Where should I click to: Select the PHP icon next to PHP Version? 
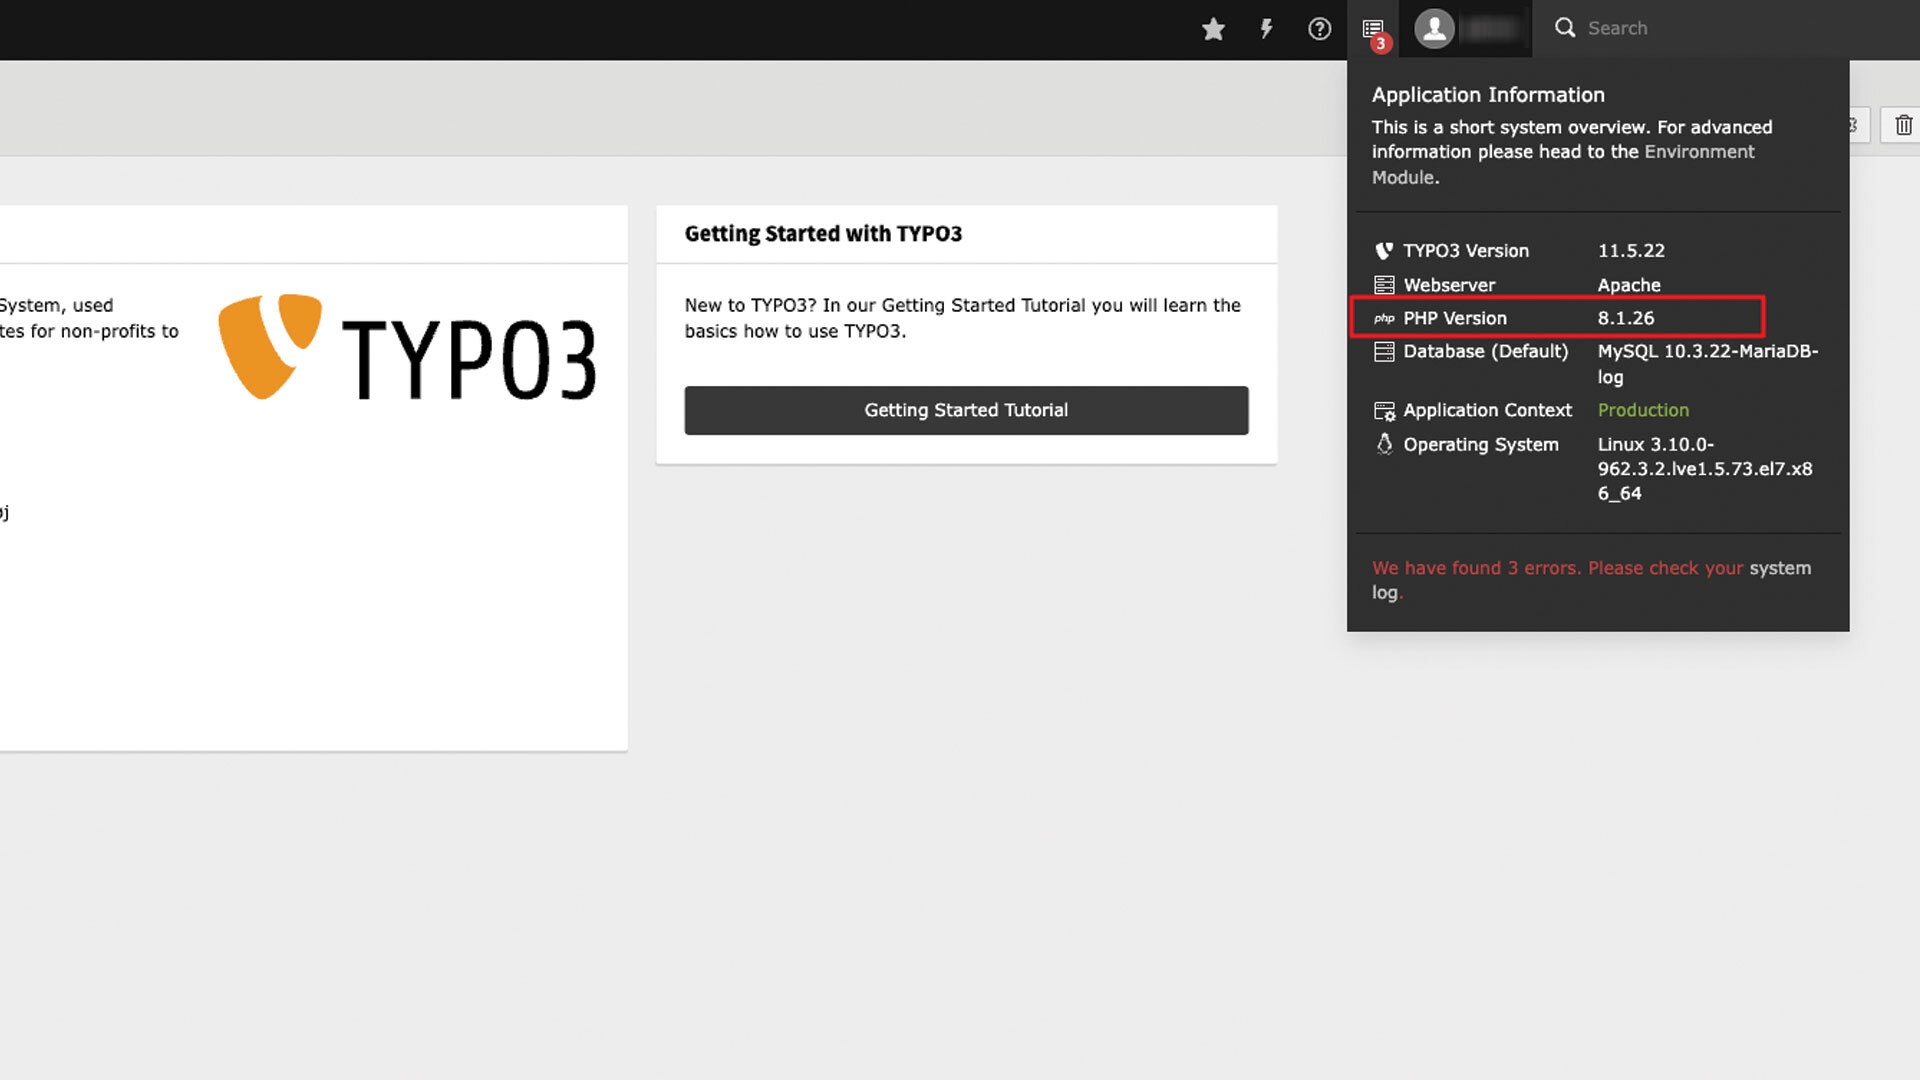pyautogui.click(x=1384, y=318)
